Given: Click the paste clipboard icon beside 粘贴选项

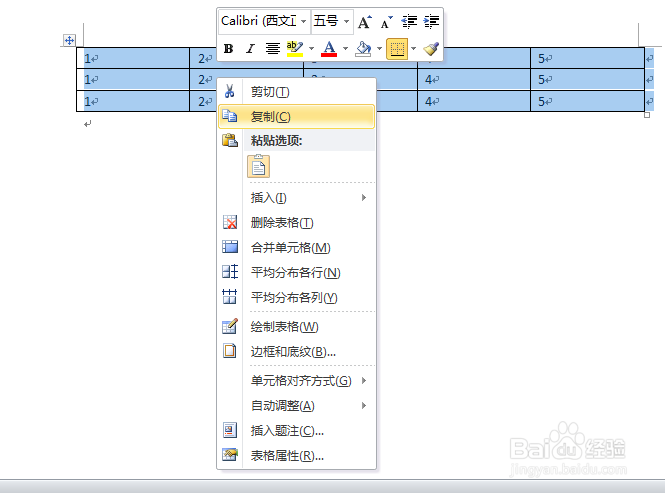Looking at the screenshot, I should [x=229, y=140].
